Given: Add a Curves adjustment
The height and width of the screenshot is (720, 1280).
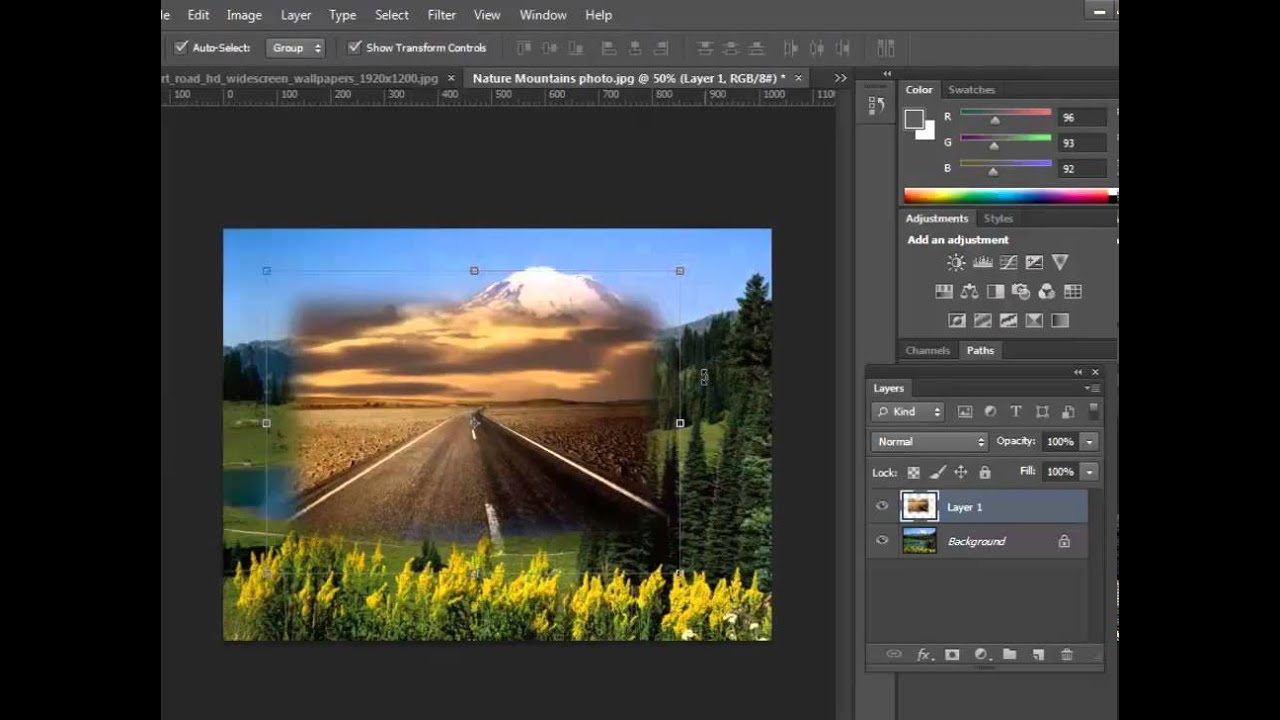Looking at the screenshot, I should pyautogui.click(x=1008, y=262).
